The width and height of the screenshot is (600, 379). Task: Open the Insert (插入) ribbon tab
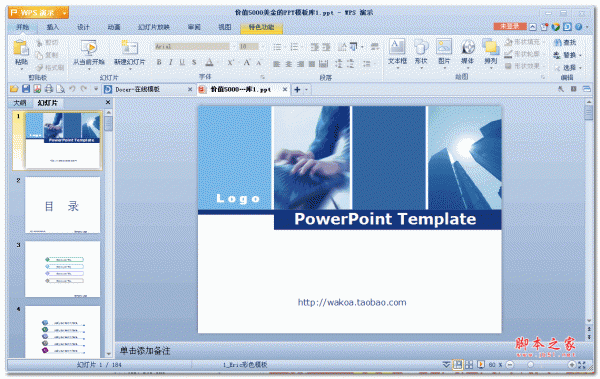pos(52,27)
